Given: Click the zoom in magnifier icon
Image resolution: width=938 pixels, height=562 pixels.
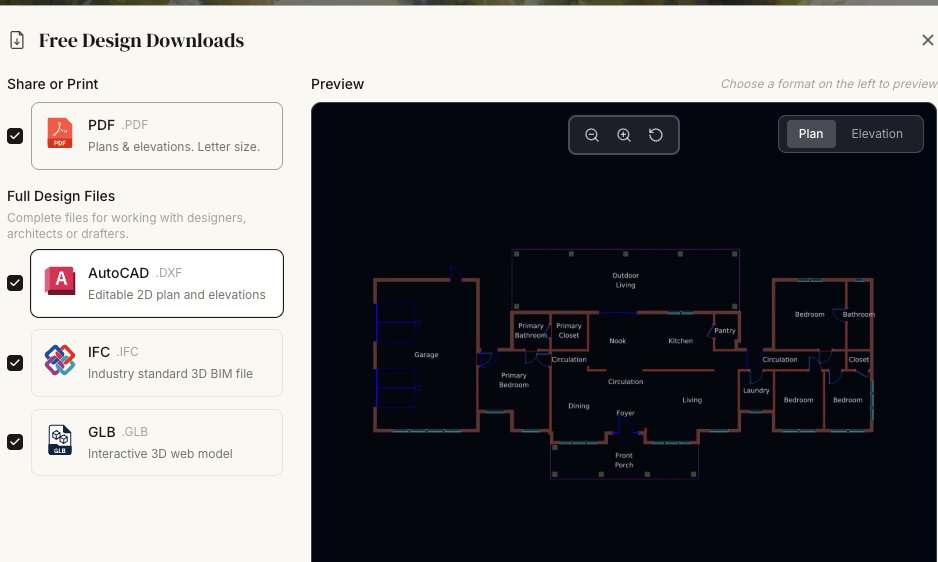Looking at the screenshot, I should tap(624, 135).
